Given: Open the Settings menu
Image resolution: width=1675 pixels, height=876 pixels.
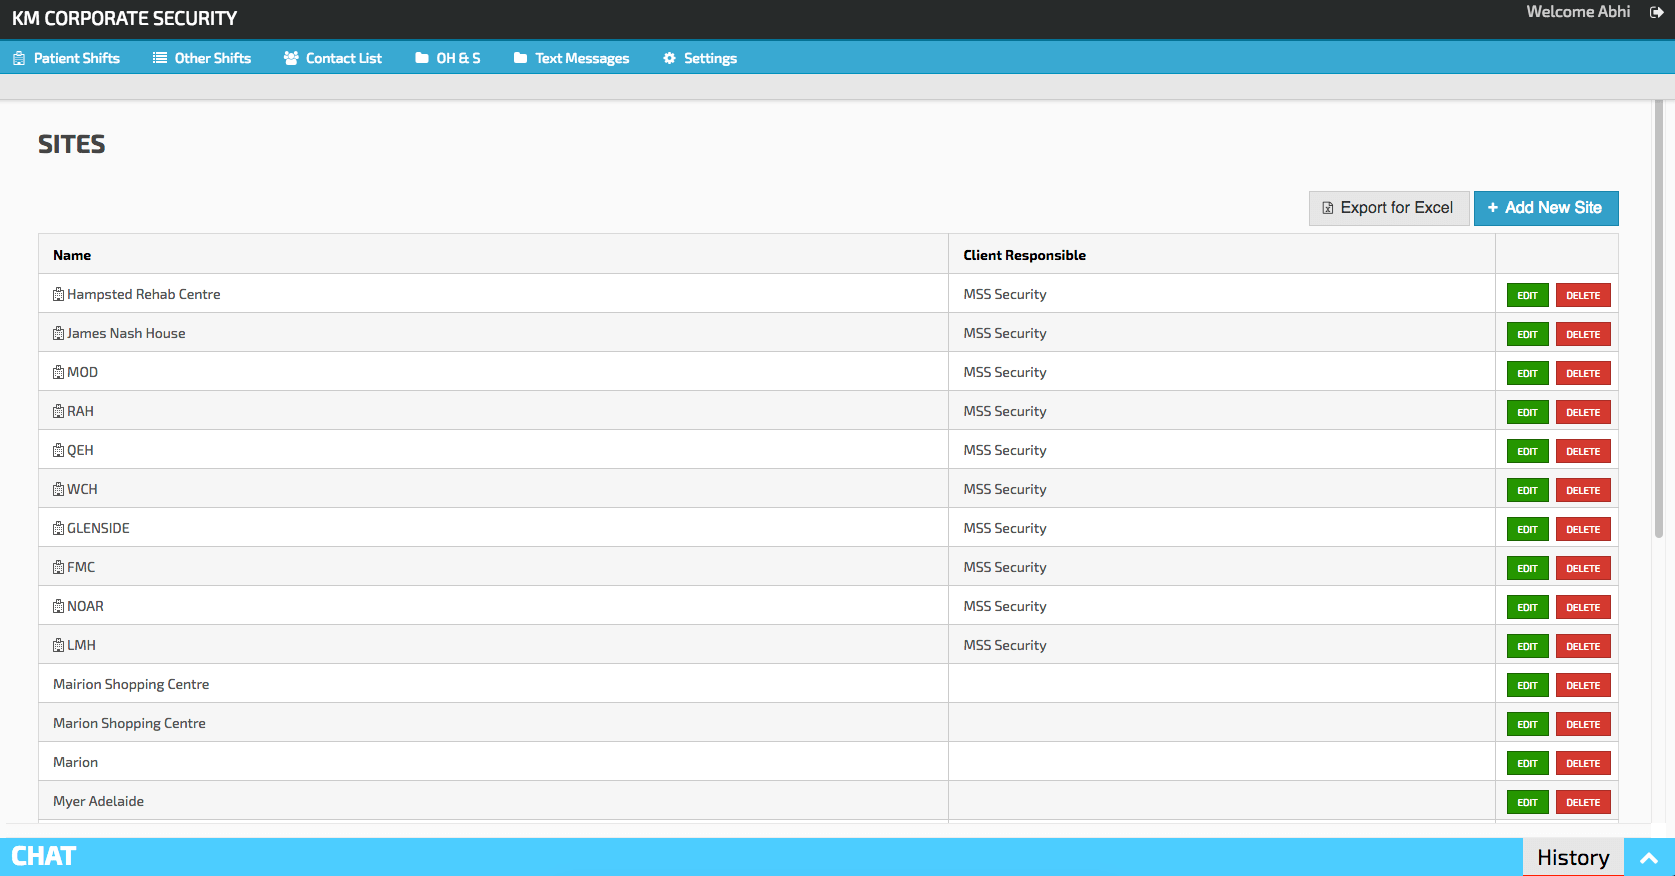Looking at the screenshot, I should point(700,58).
